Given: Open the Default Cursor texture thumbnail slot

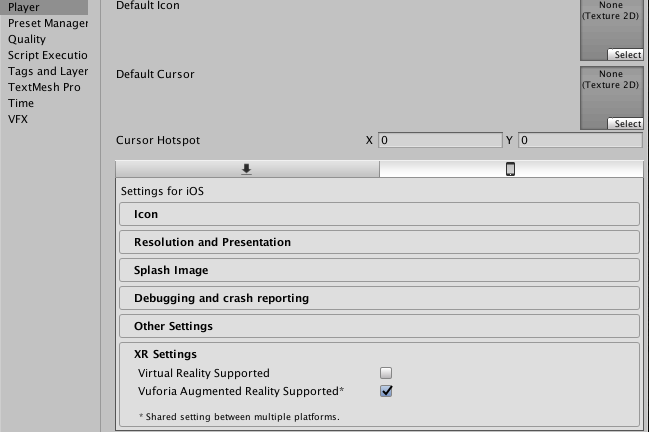Looking at the screenshot, I should click(611, 98).
